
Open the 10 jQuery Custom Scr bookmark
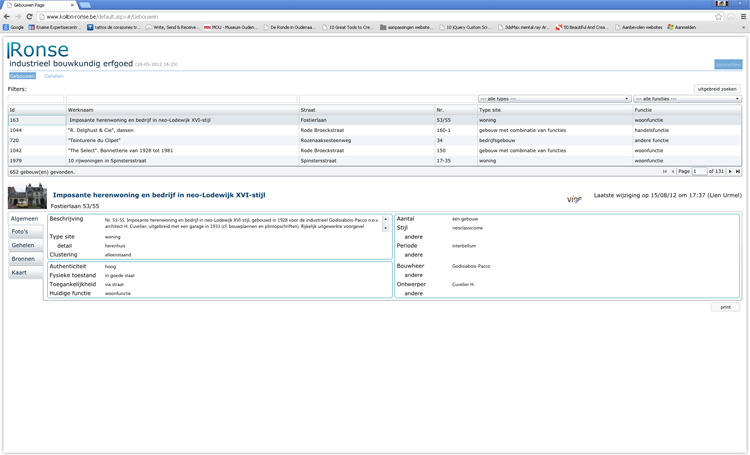point(465,27)
